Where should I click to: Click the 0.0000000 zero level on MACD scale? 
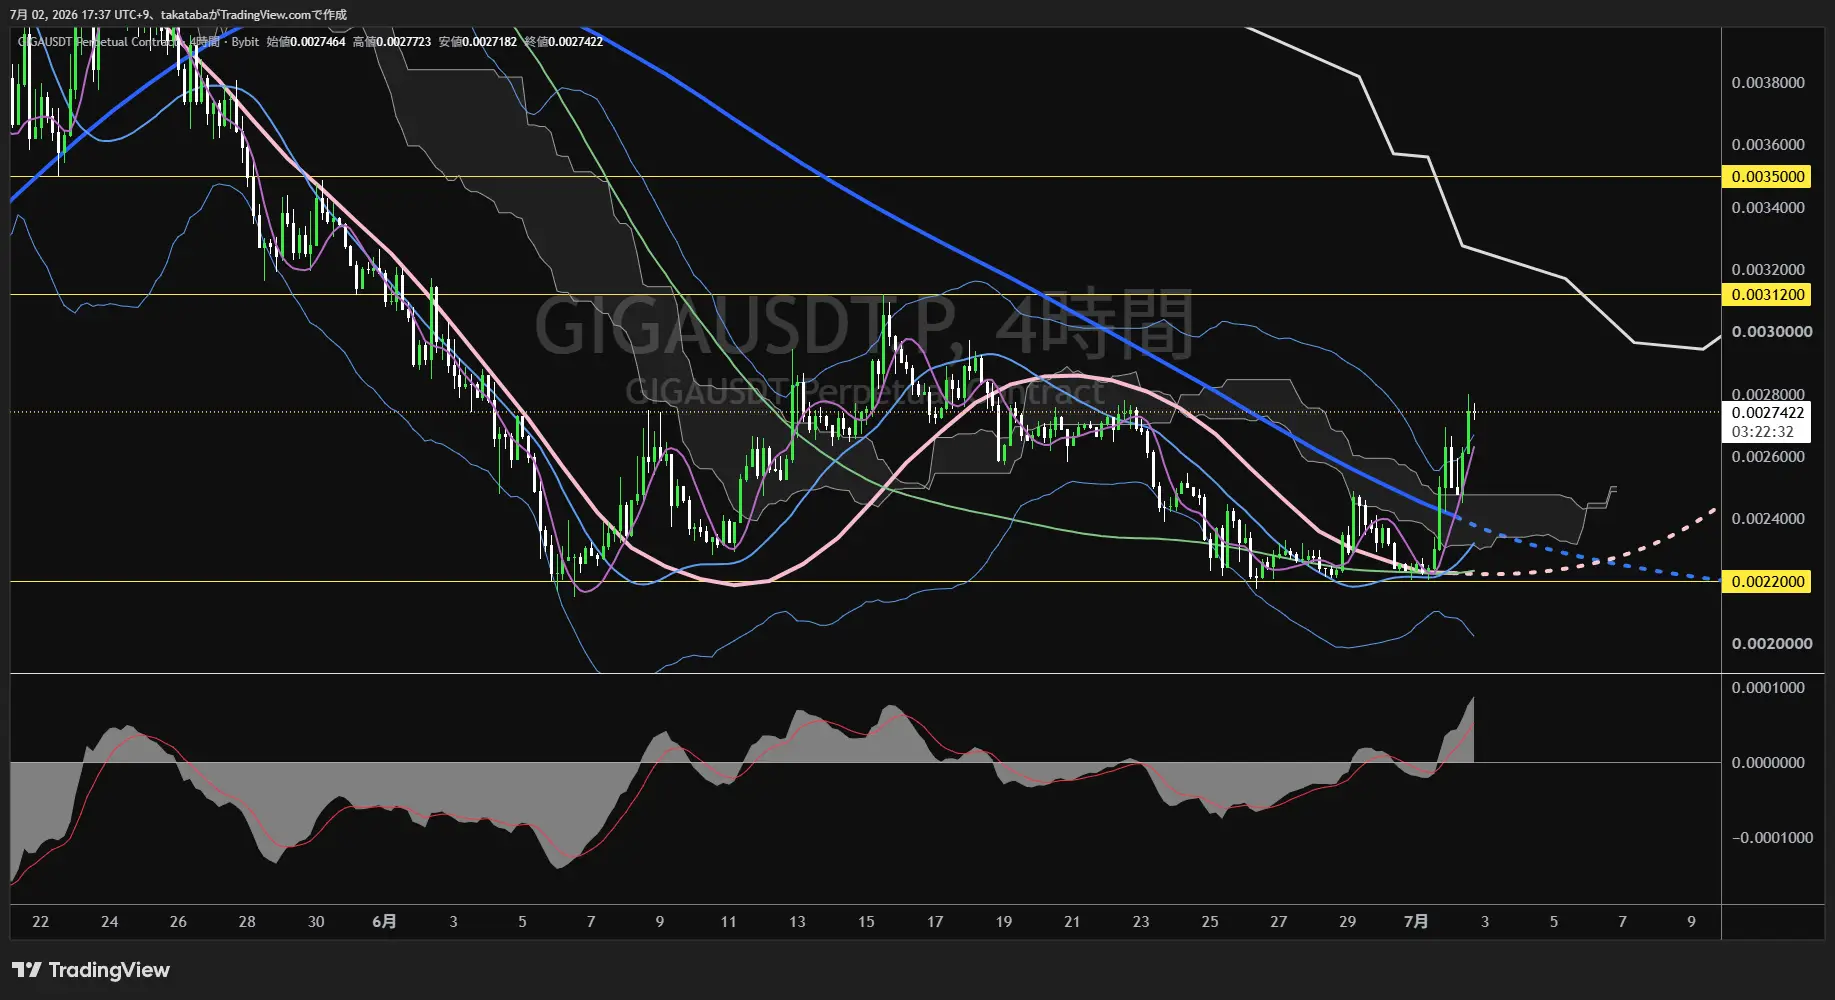click(1768, 763)
